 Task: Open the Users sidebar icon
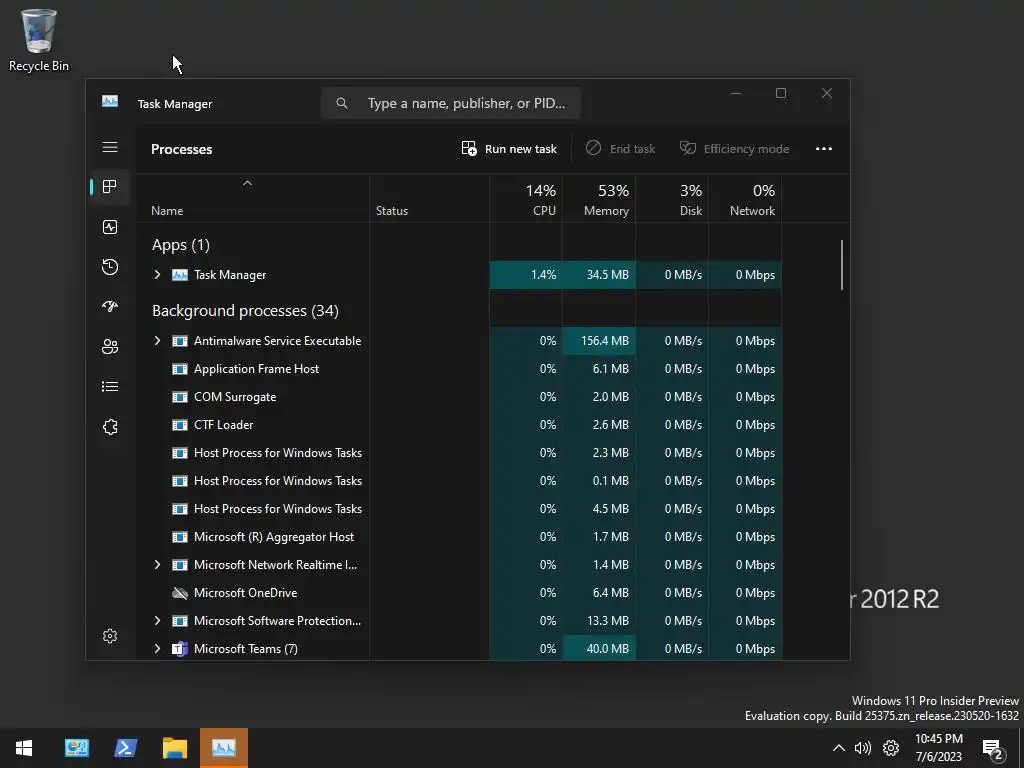(110, 347)
